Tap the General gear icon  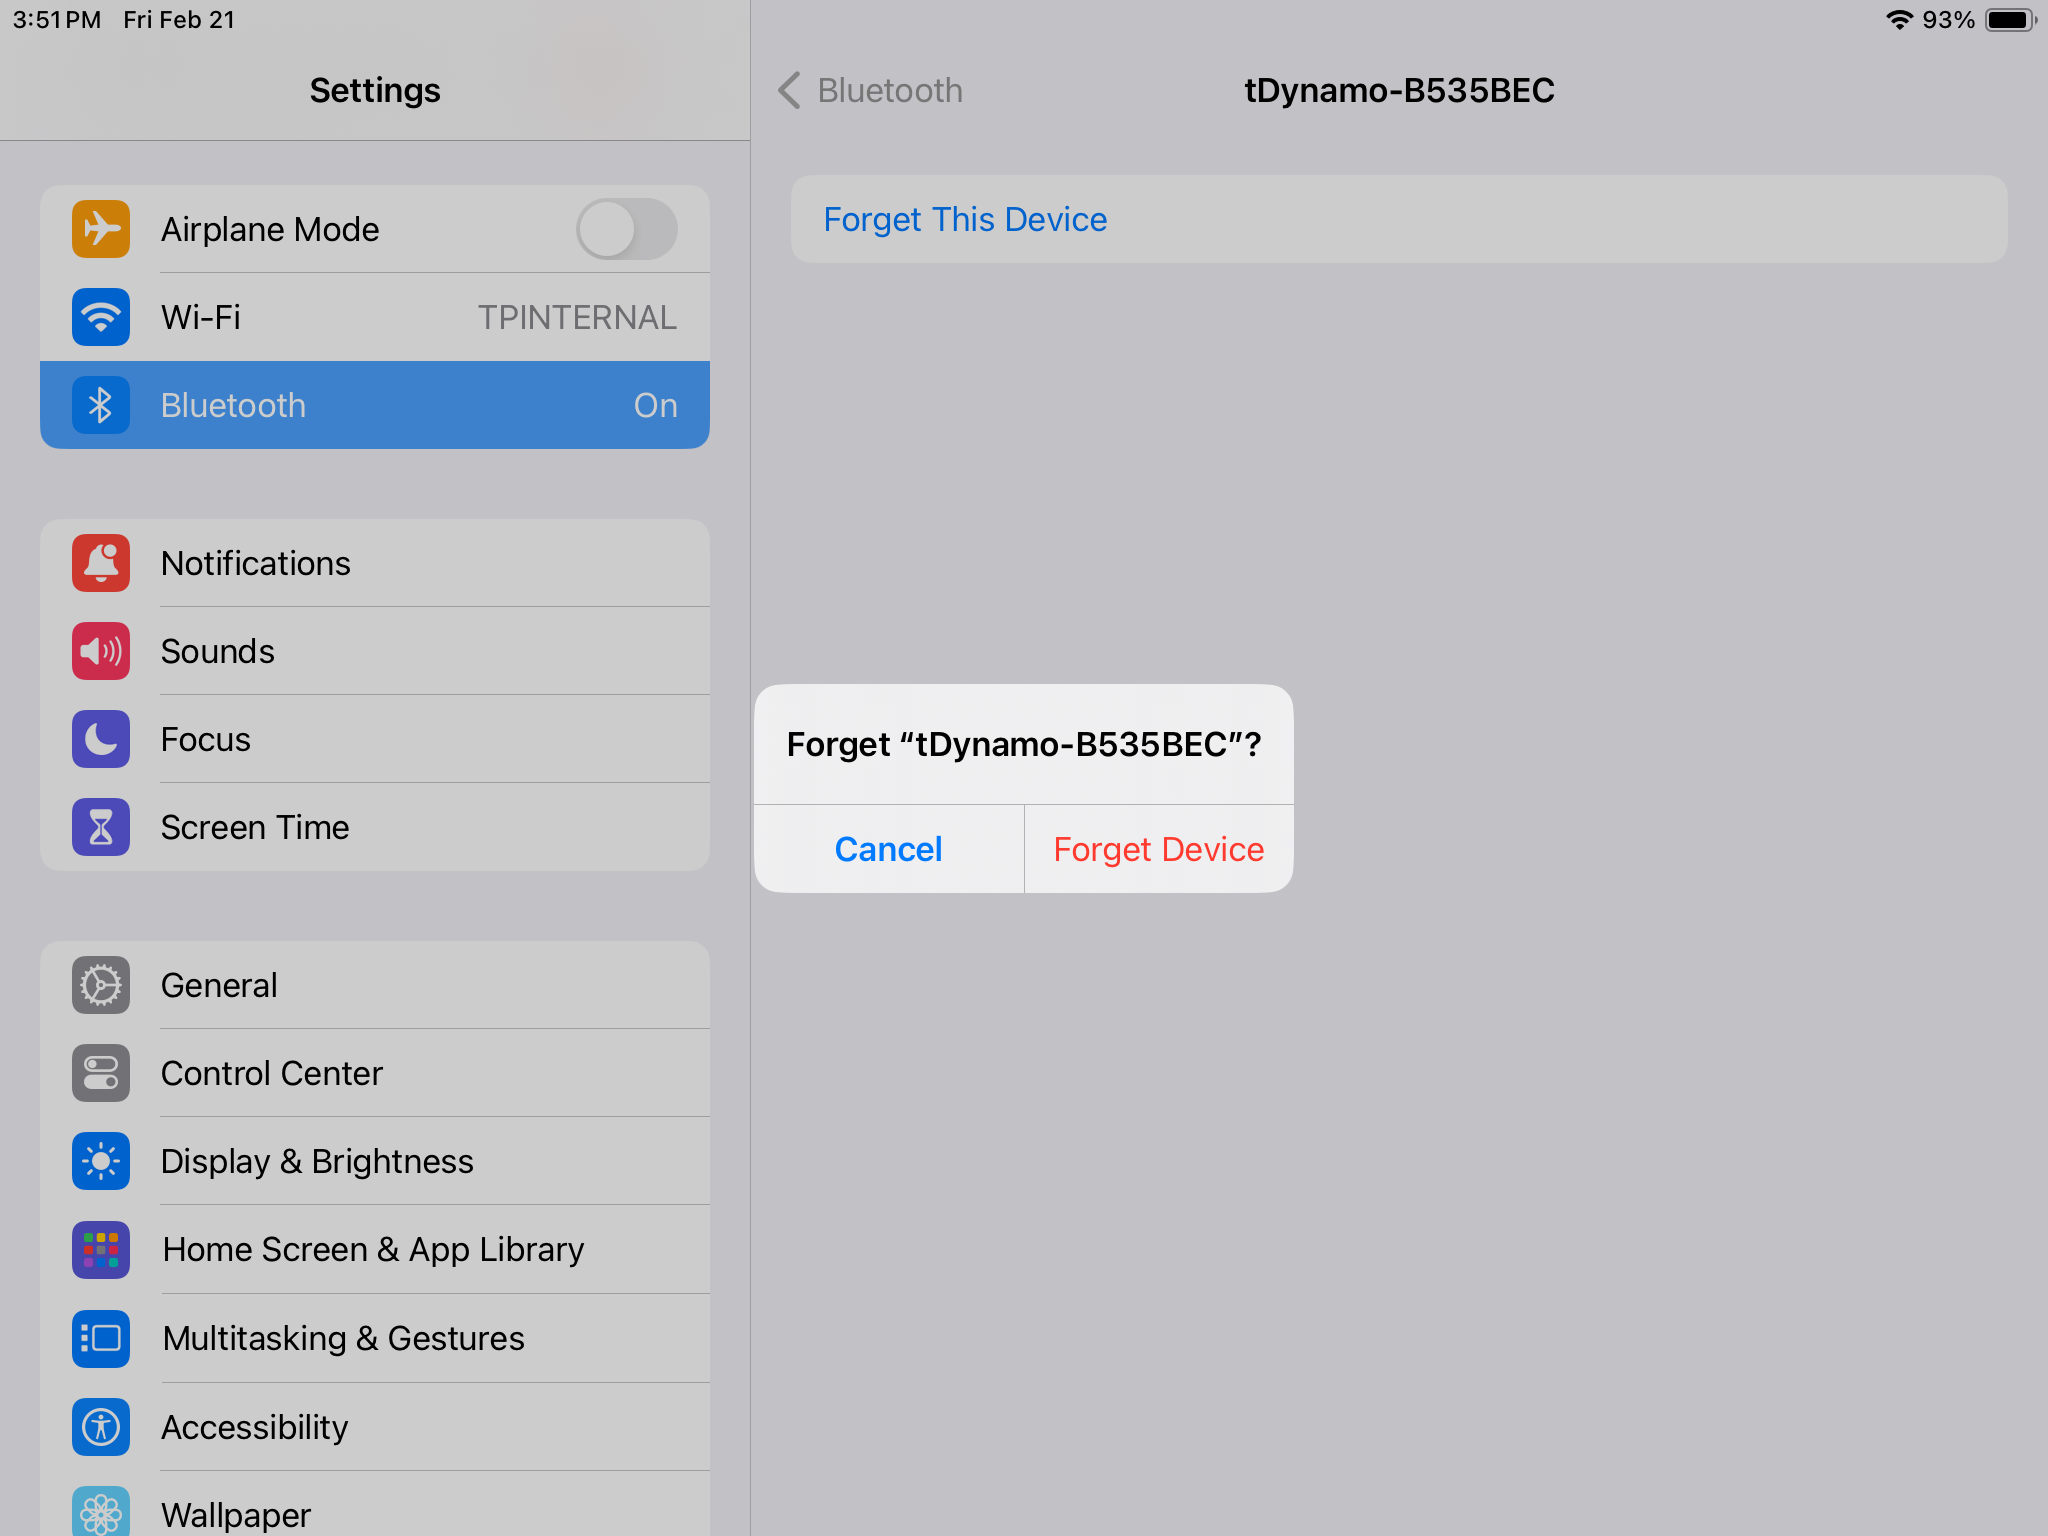101,985
